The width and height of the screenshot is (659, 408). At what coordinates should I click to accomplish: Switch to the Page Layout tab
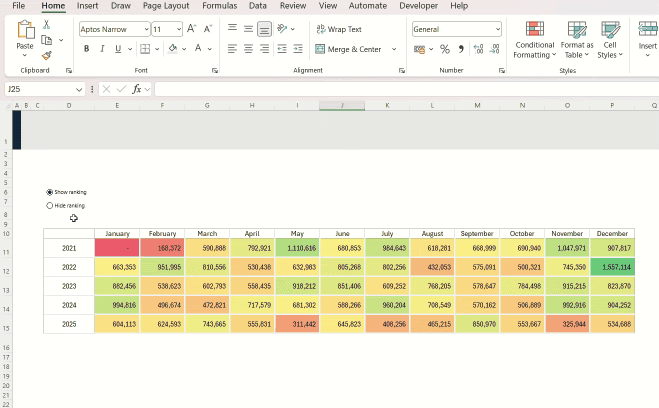(166, 6)
